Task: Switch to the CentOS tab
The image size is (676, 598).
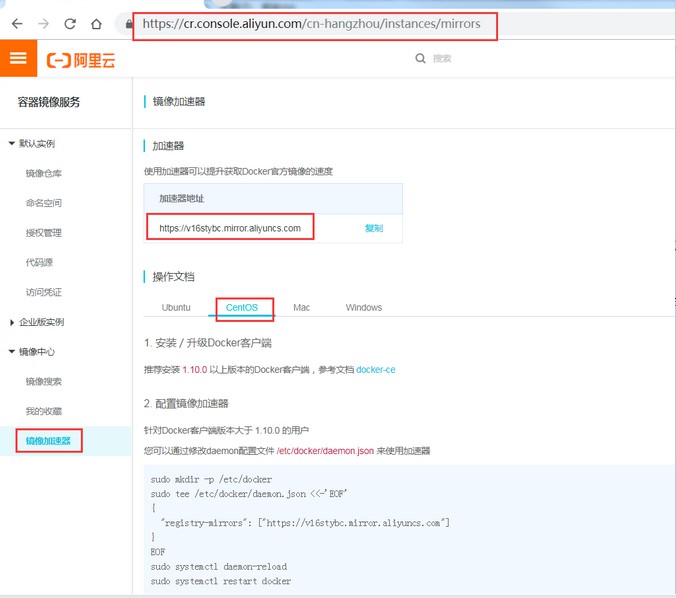Action: [242, 307]
